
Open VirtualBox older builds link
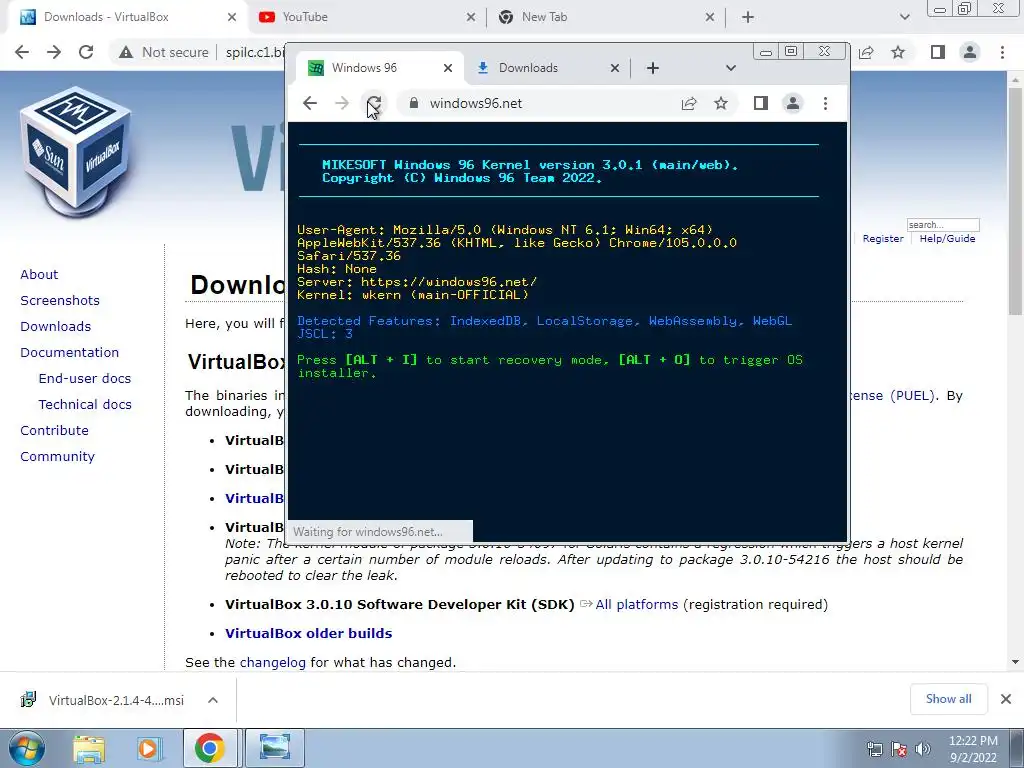pyautogui.click(x=309, y=633)
